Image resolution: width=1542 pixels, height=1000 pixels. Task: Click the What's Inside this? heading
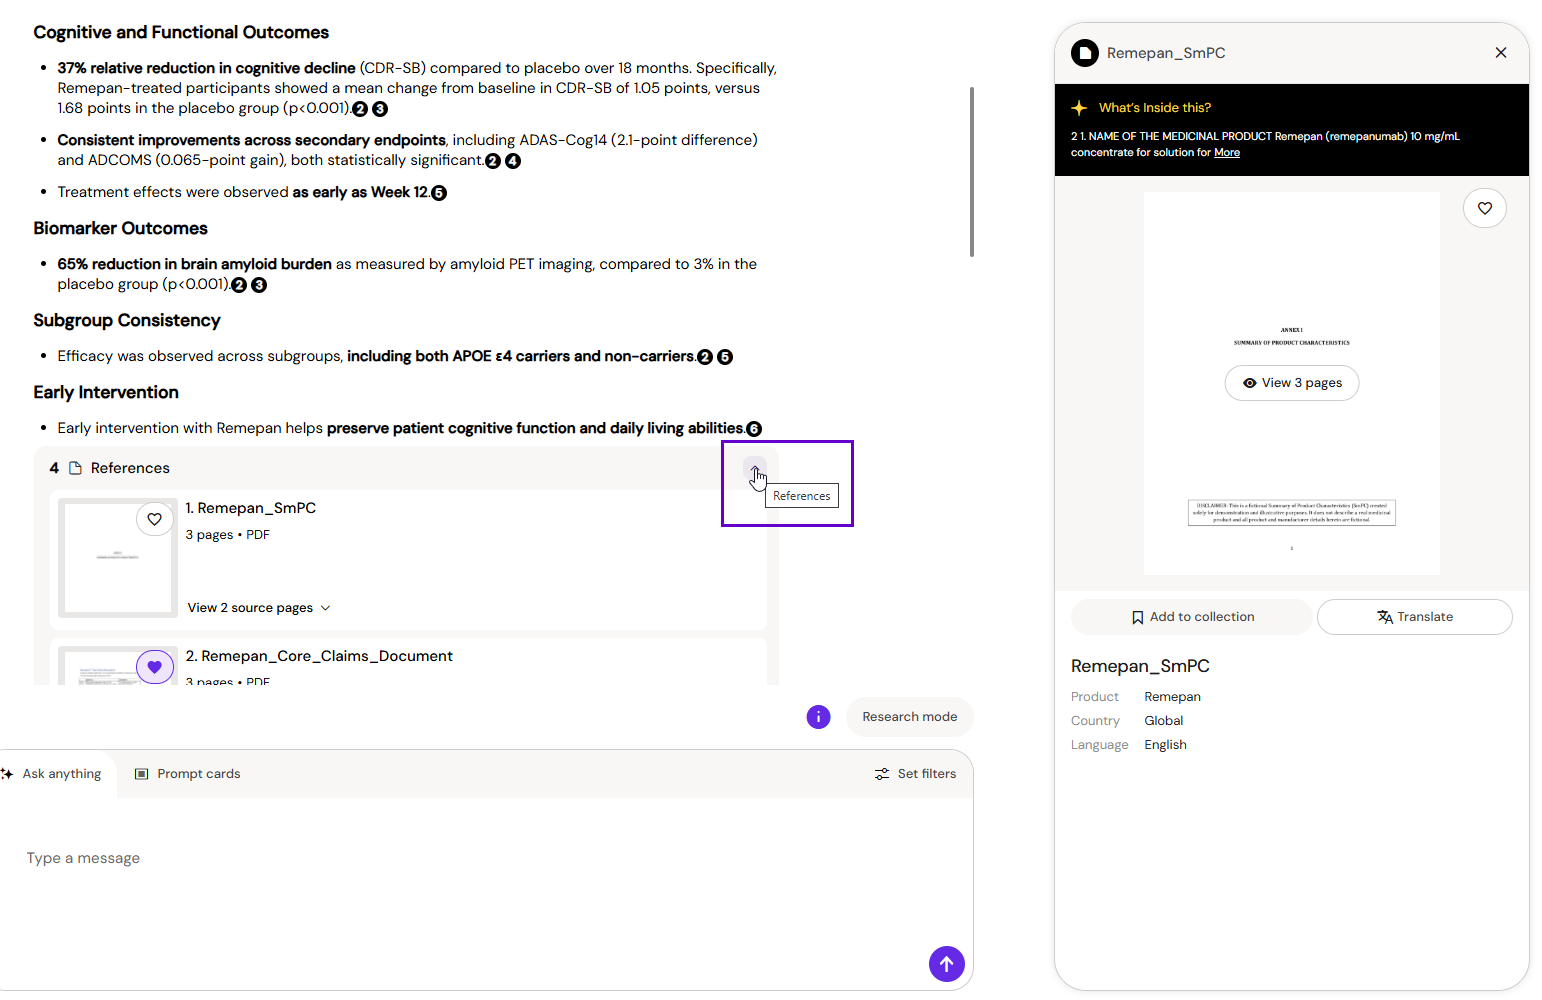click(x=1154, y=108)
